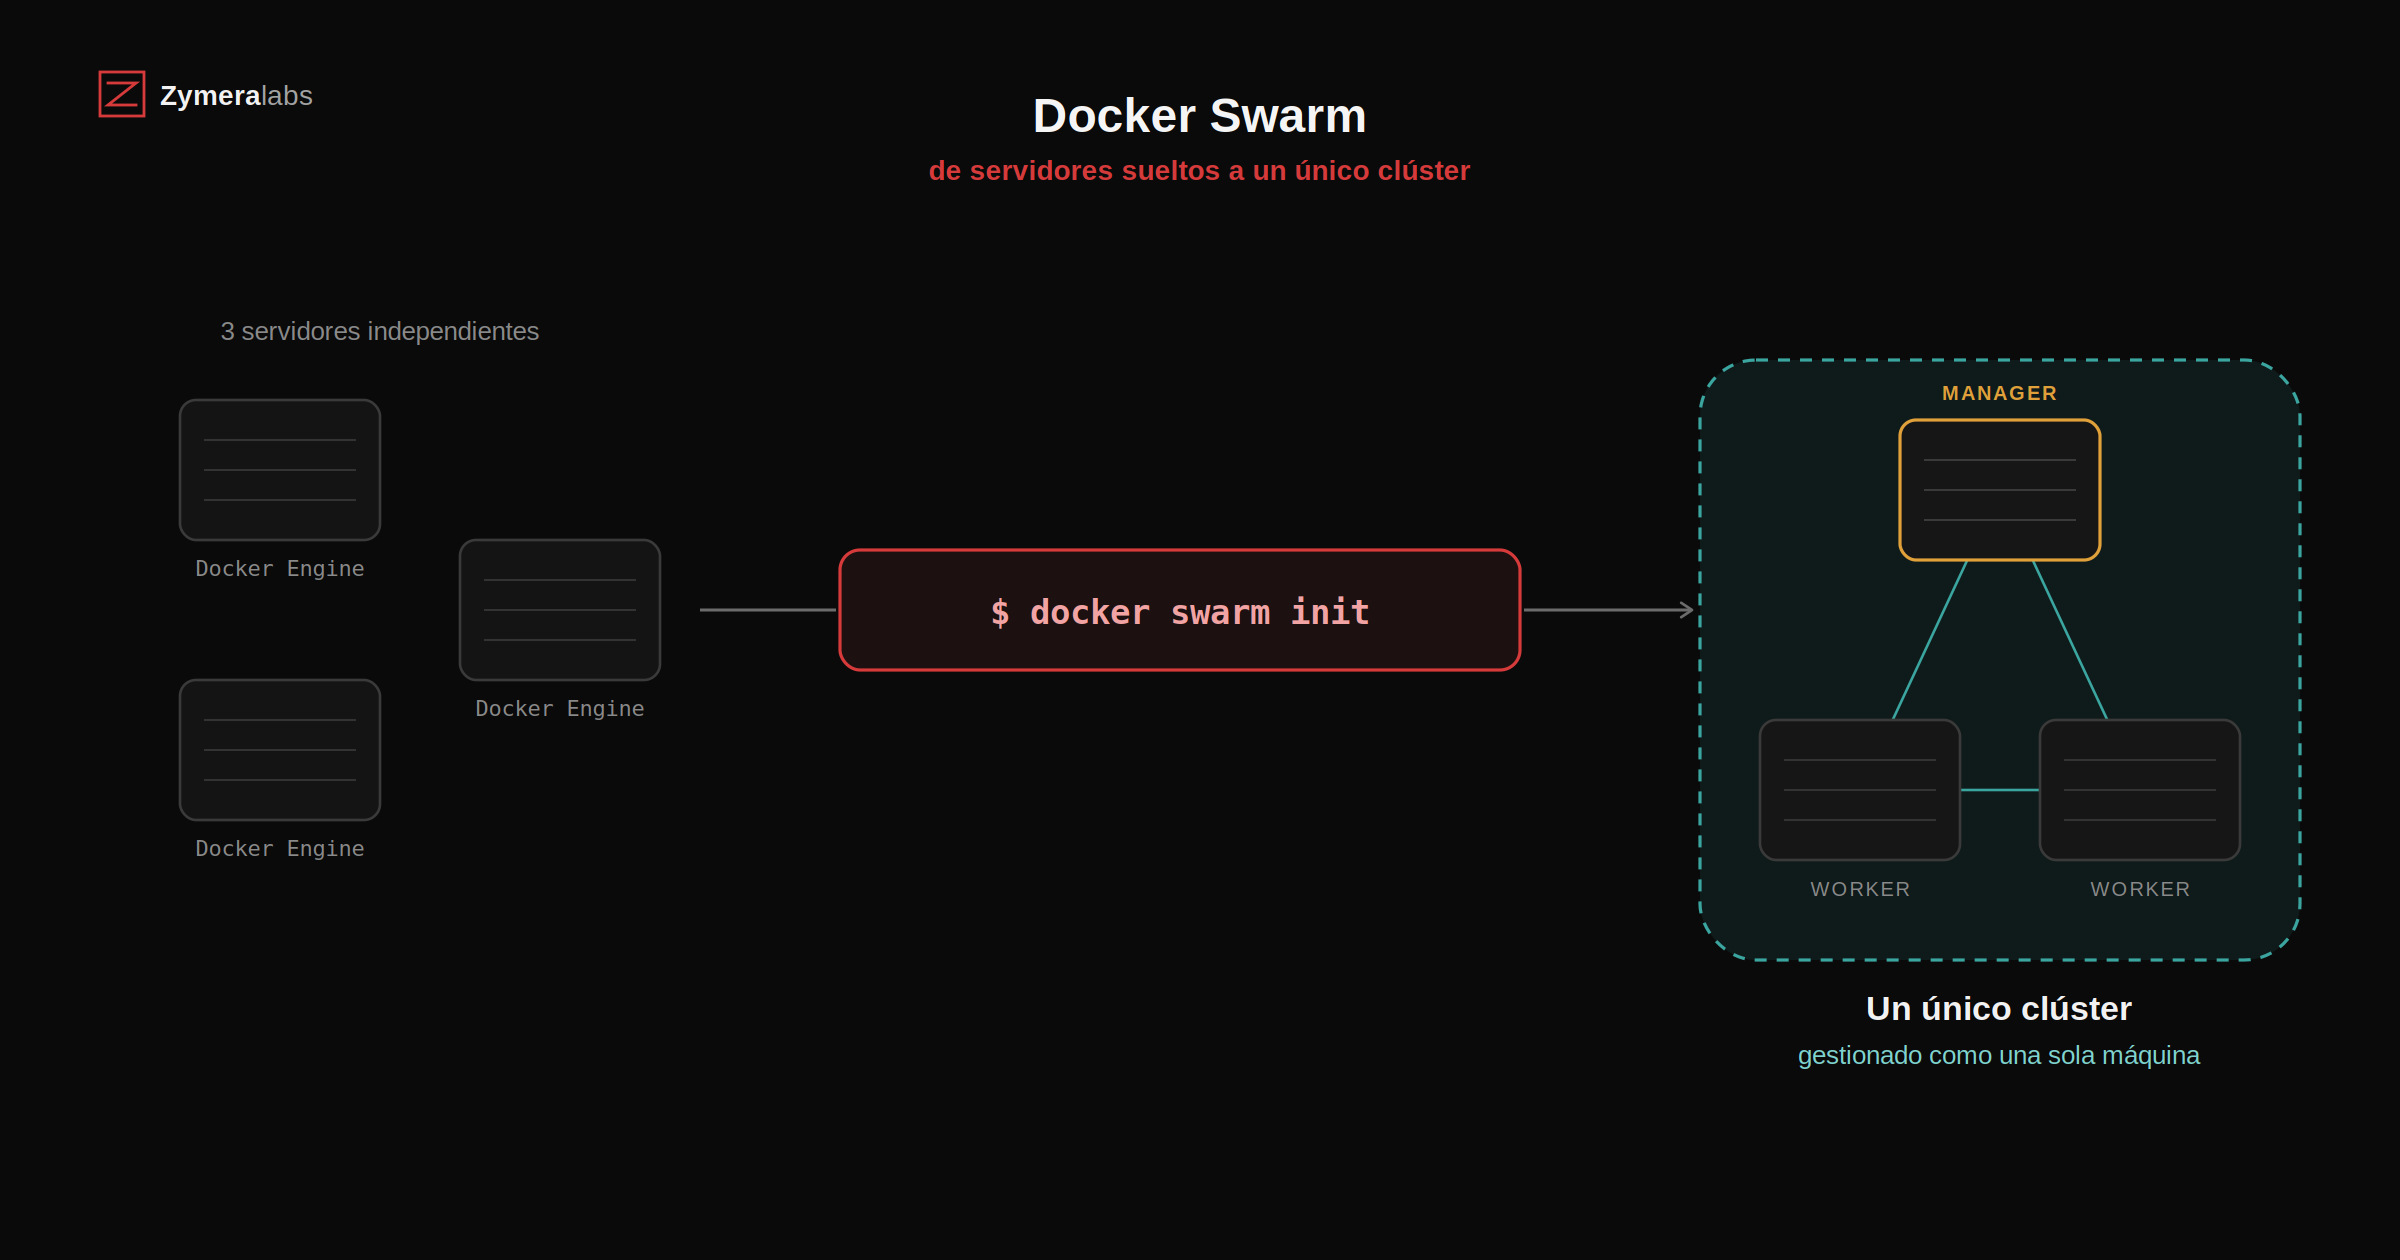The image size is (2400, 1260).
Task: Click the Docker Swarm title
Action: (1199, 116)
